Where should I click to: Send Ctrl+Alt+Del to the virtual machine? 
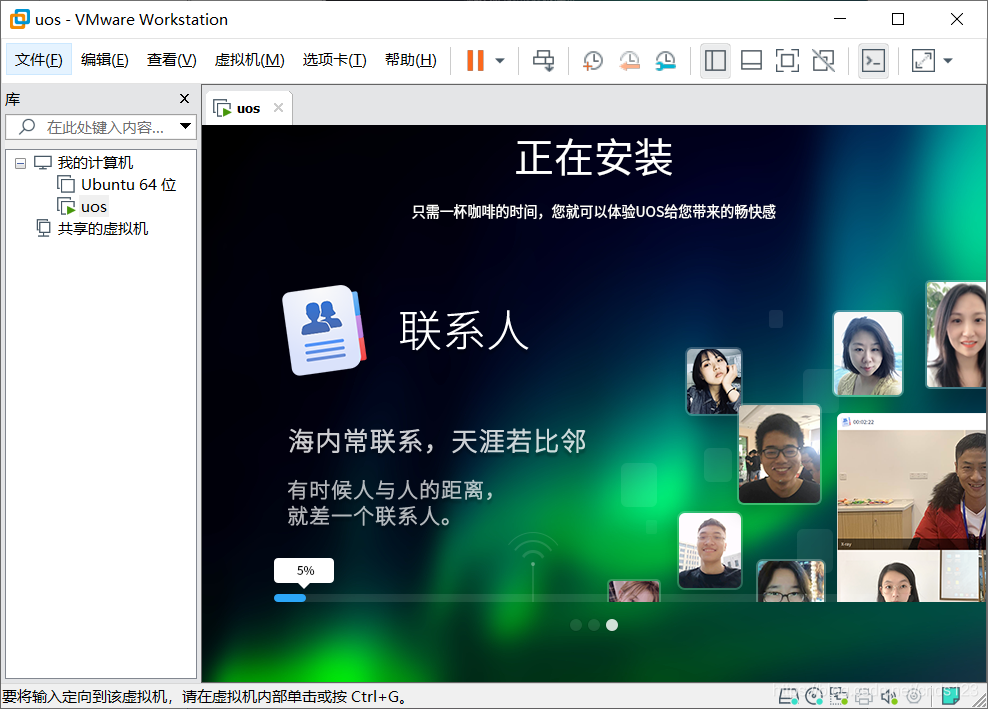click(x=543, y=61)
